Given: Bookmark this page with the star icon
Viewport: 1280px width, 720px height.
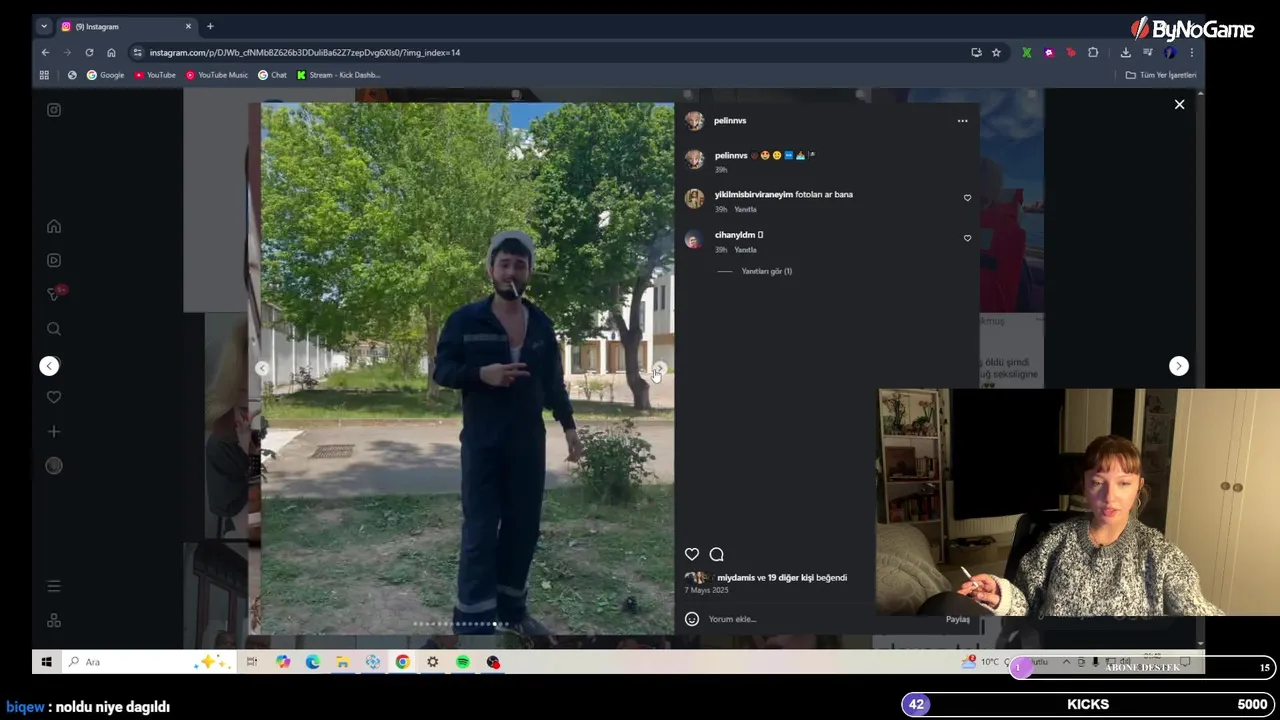Looking at the screenshot, I should tap(996, 52).
